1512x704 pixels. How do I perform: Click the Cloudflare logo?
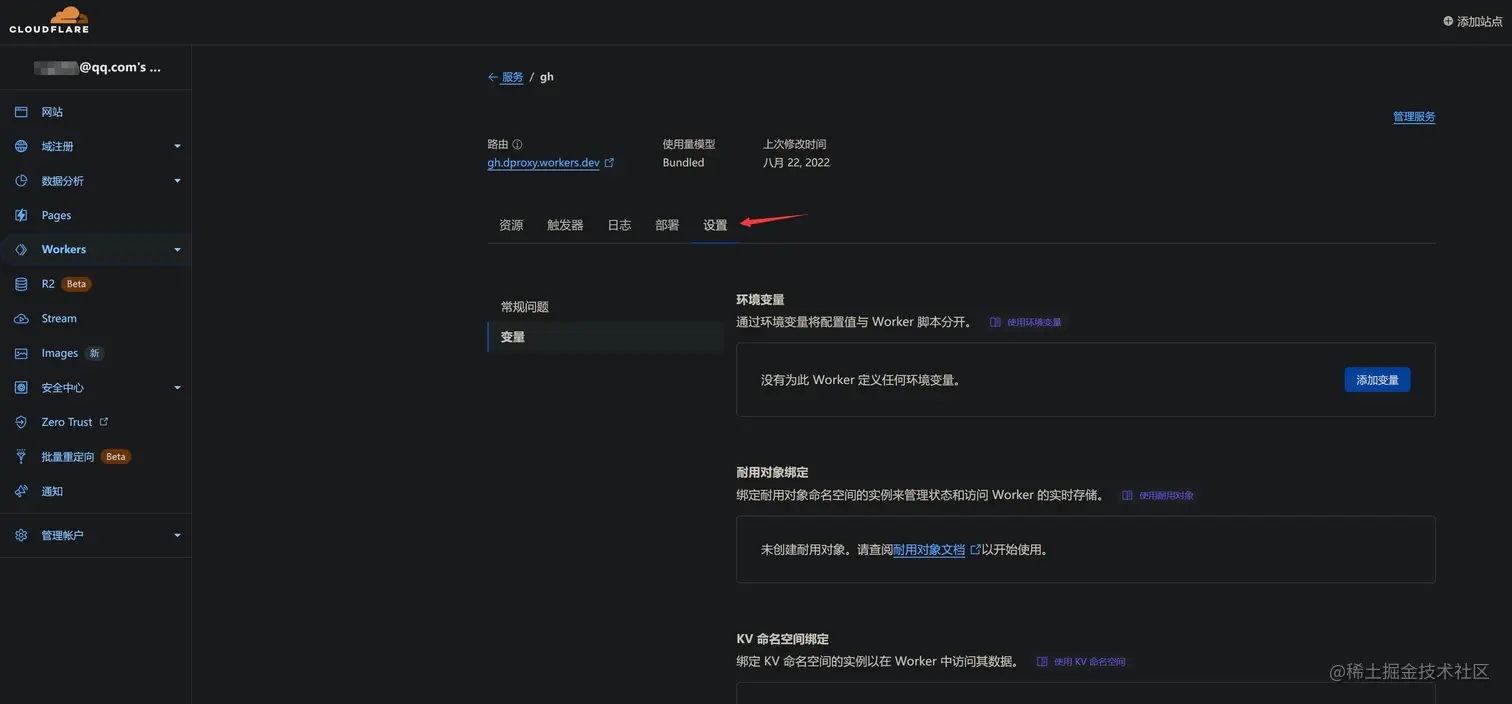click(x=49, y=20)
